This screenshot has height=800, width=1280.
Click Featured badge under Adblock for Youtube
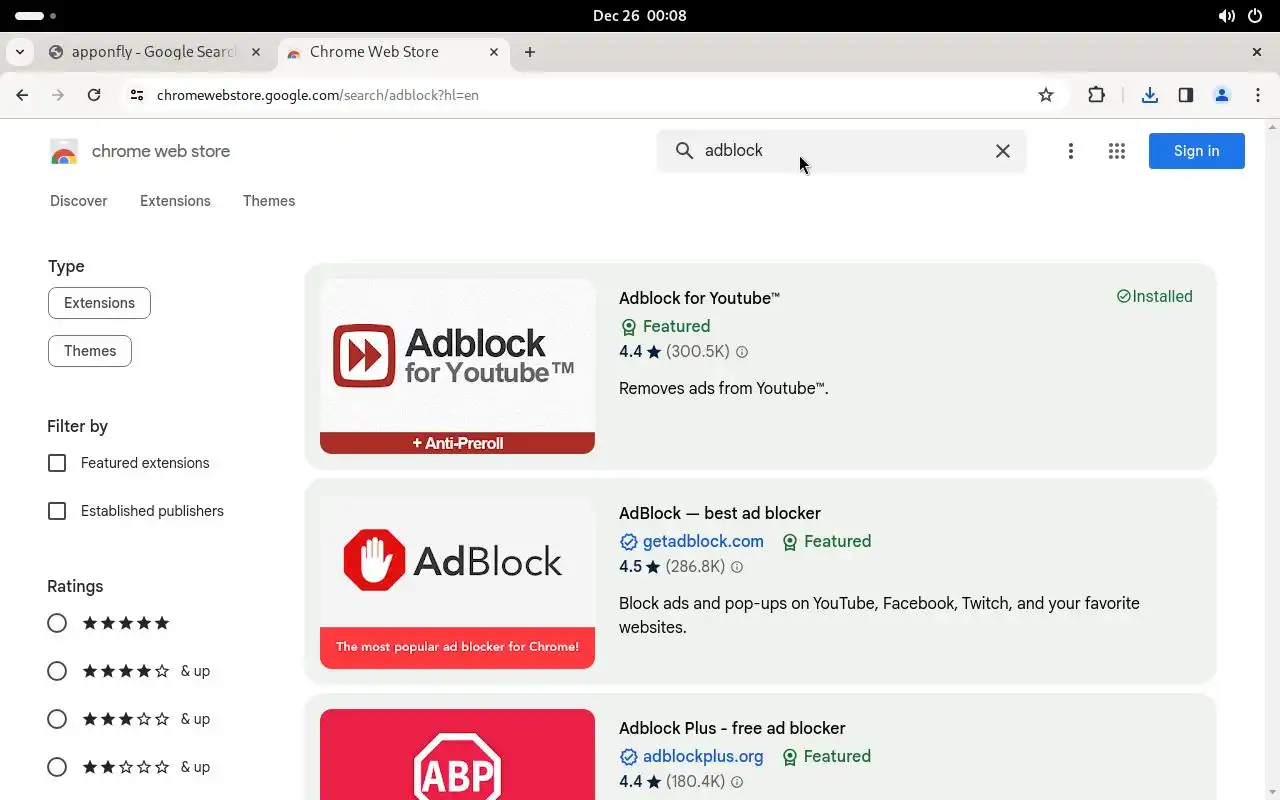click(665, 326)
